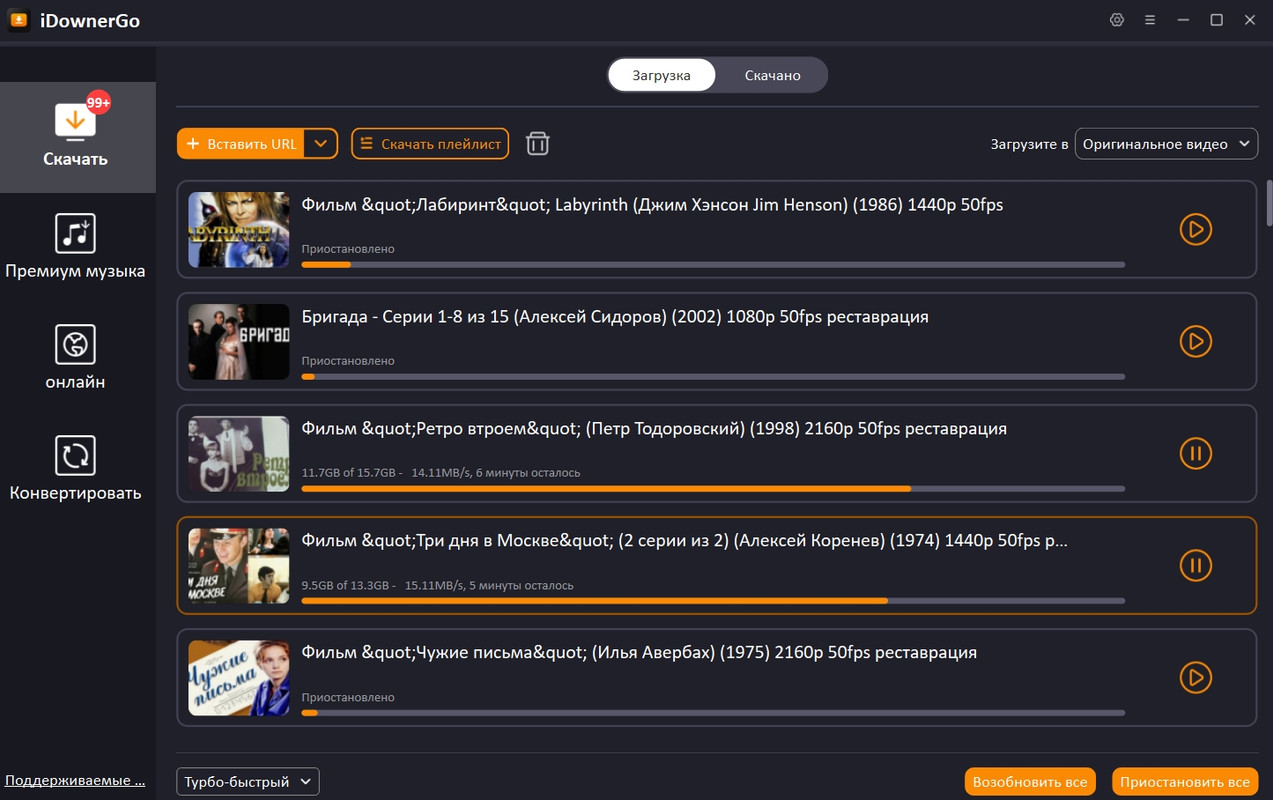Click the Вставить URL button
Screen dimensions: 1273x800
(x=240, y=144)
